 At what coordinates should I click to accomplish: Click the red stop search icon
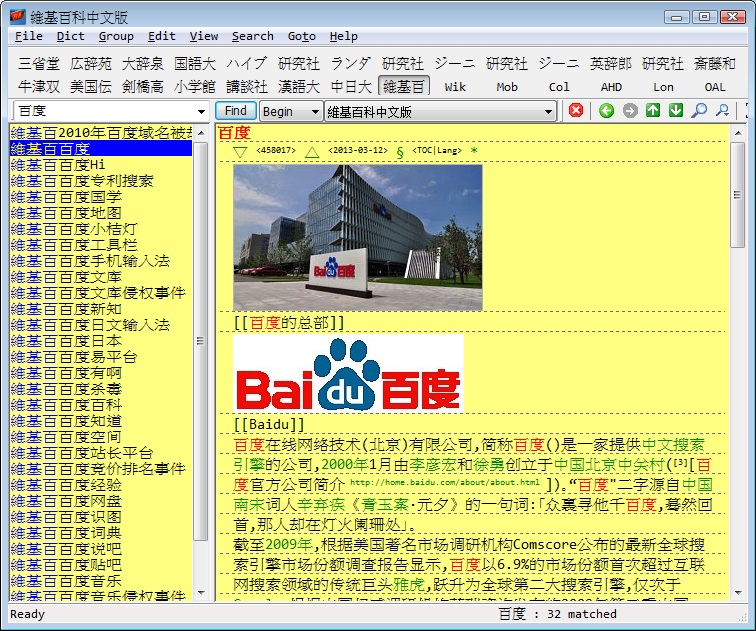576,110
